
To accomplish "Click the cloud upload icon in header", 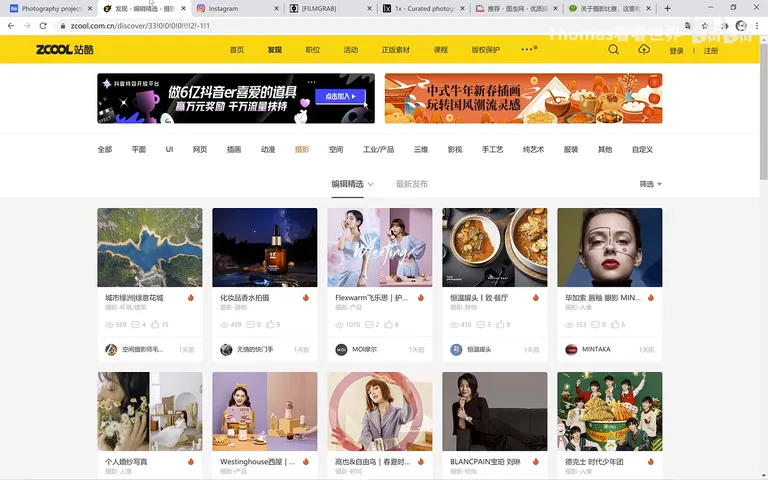I will click(644, 49).
